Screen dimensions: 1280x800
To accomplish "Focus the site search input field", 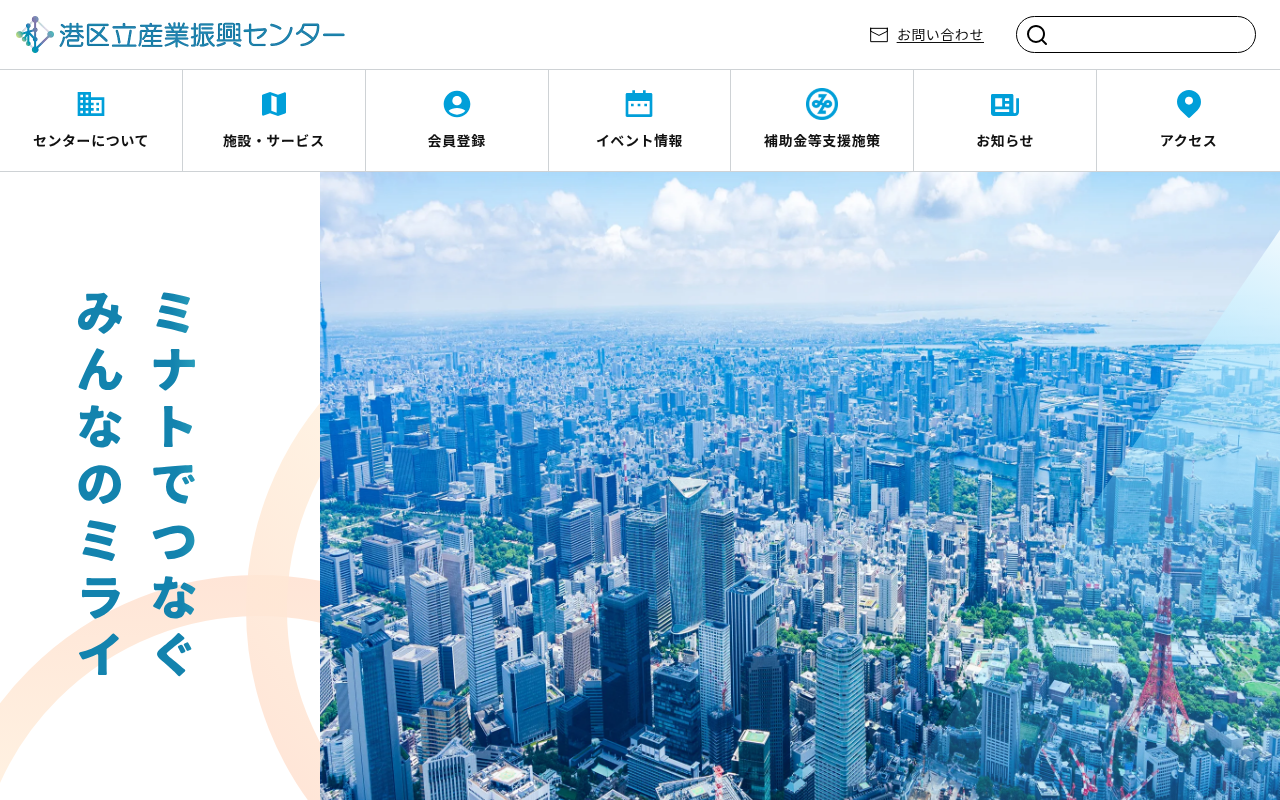I will click(x=1136, y=35).
